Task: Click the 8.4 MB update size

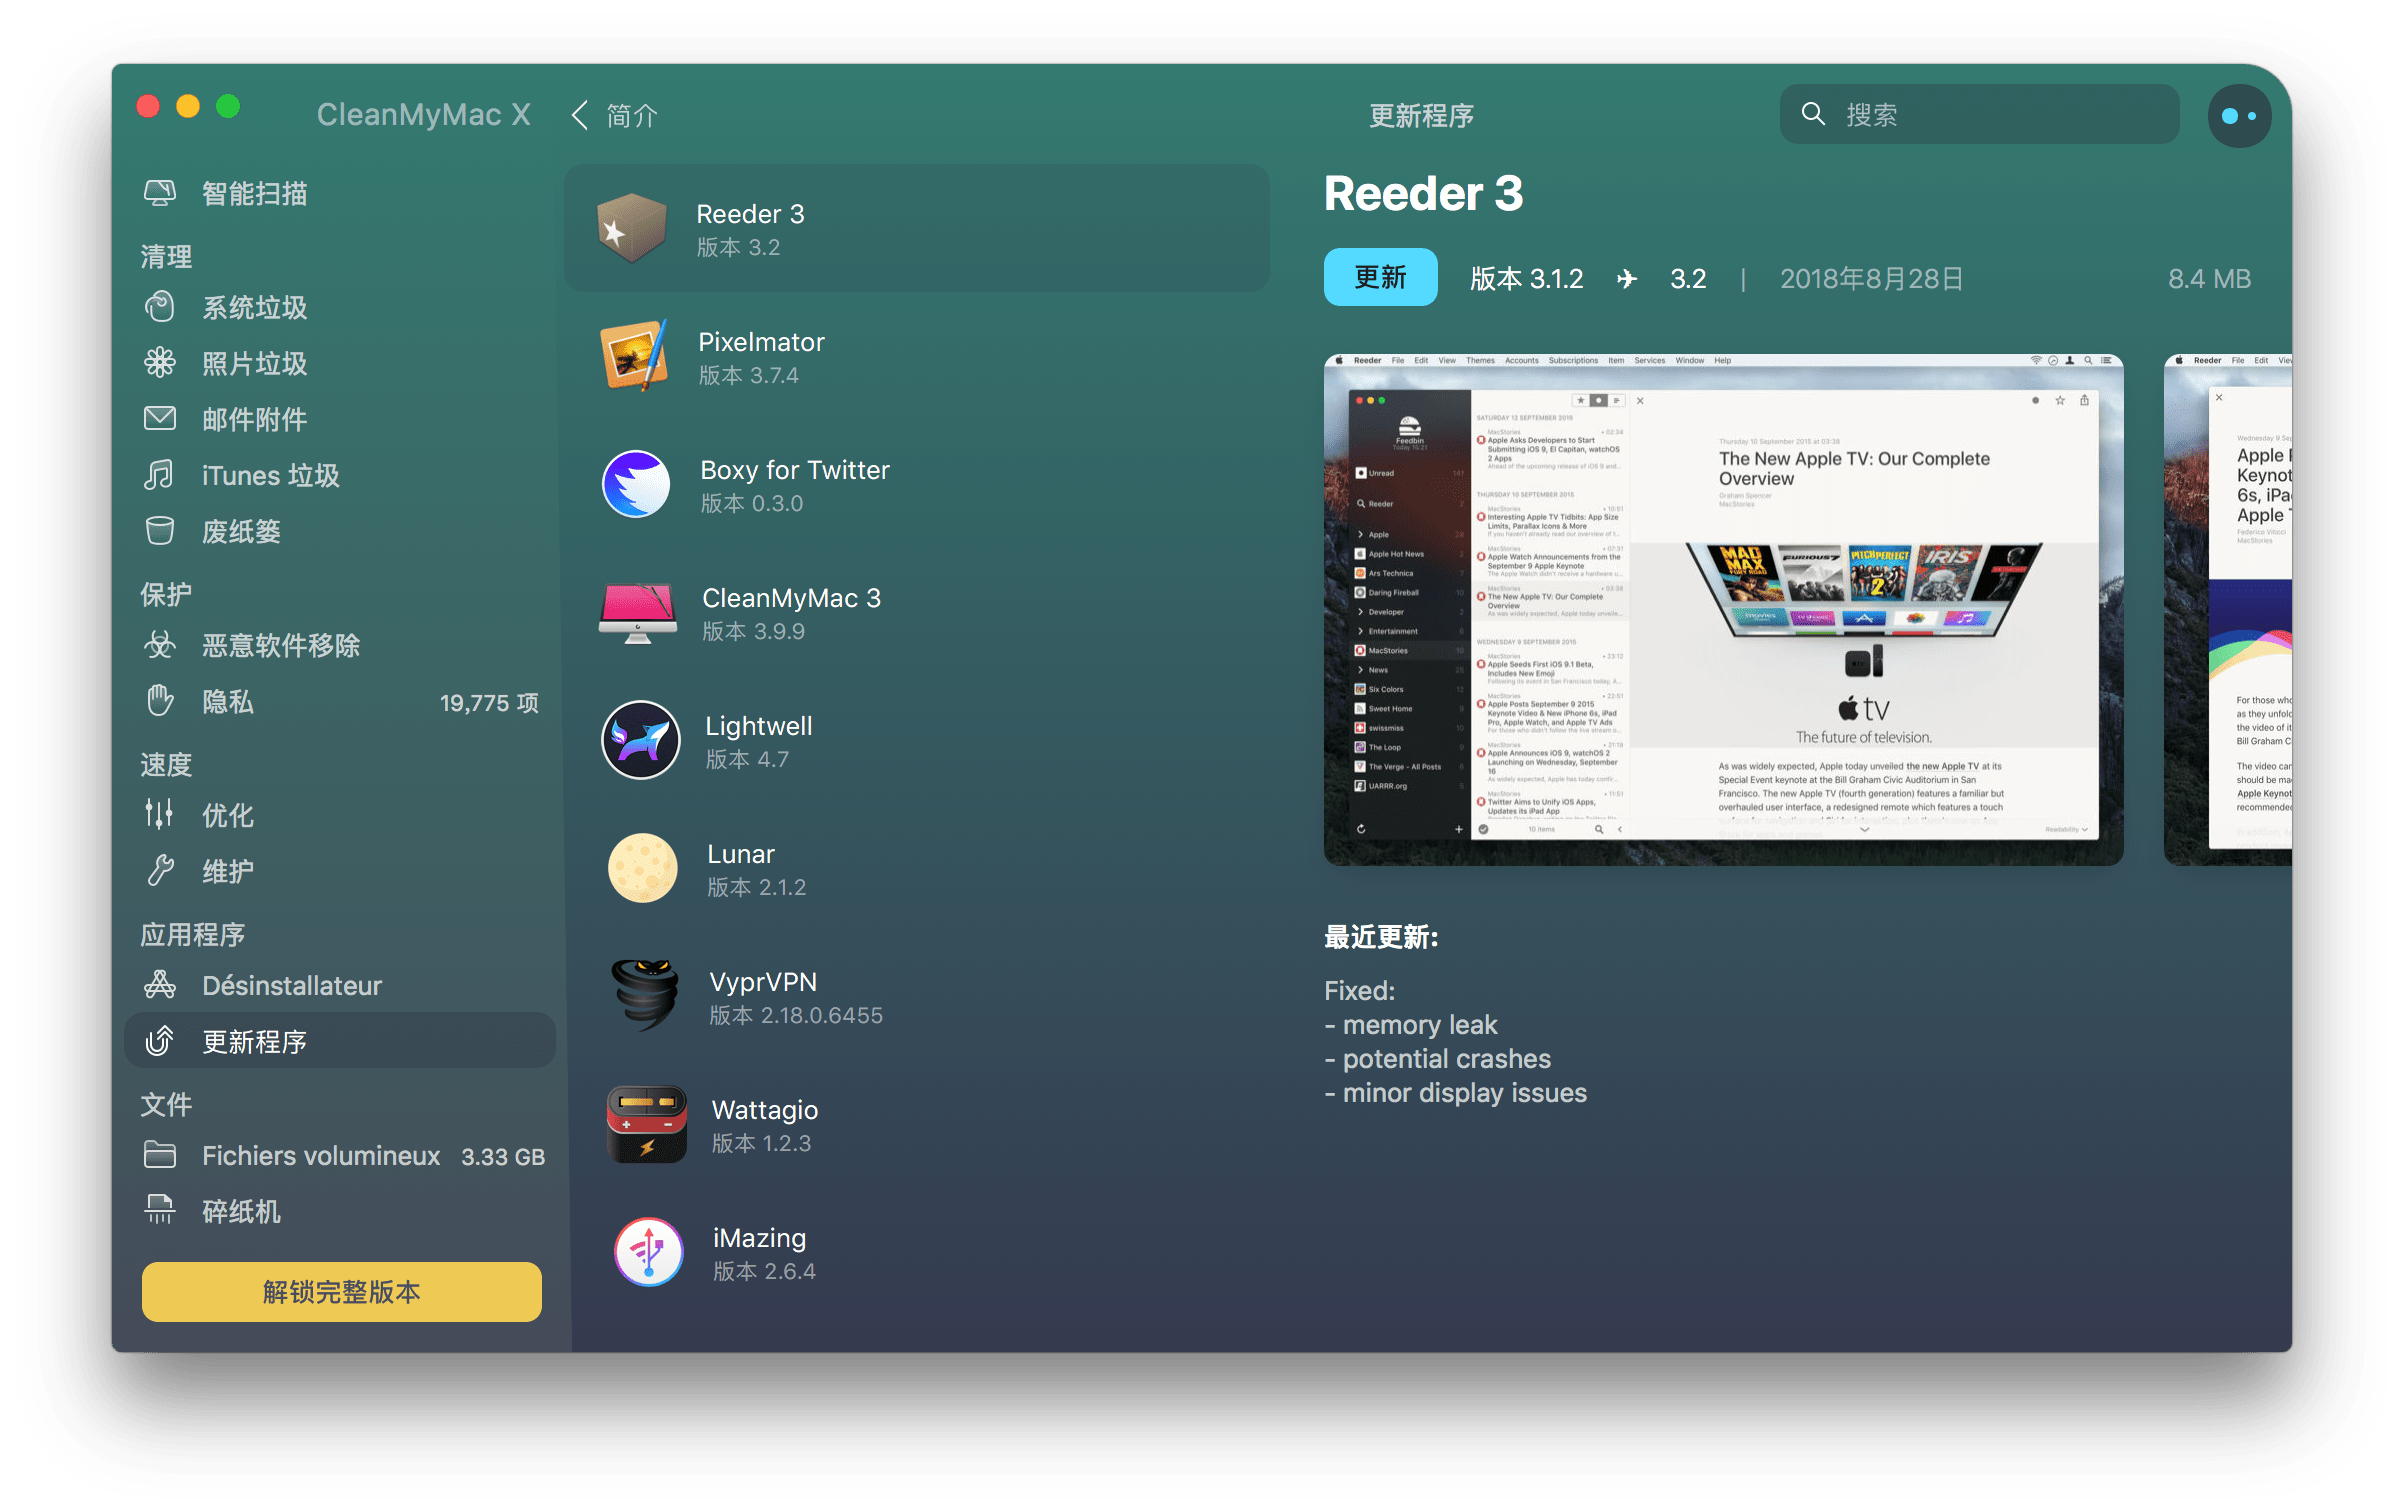Action: [2210, 278]
